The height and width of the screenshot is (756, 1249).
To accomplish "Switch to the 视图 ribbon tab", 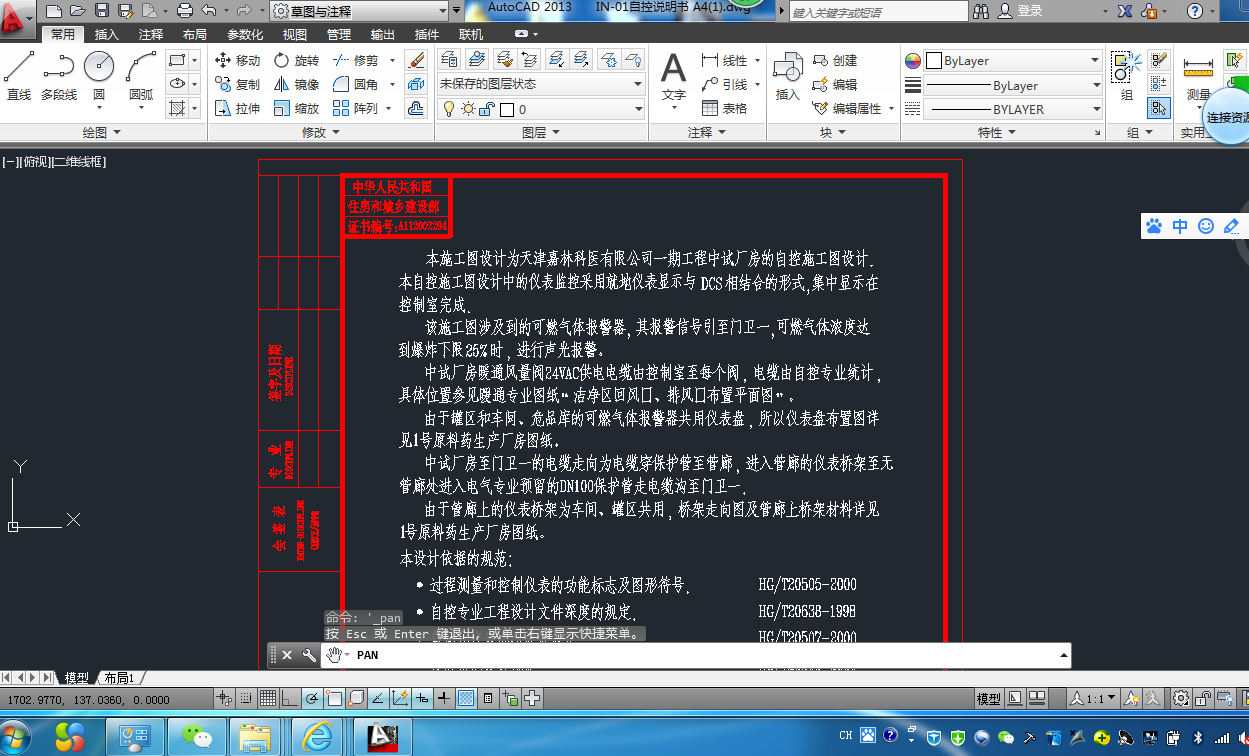I will pyautogui.click(x=295, y=34).
